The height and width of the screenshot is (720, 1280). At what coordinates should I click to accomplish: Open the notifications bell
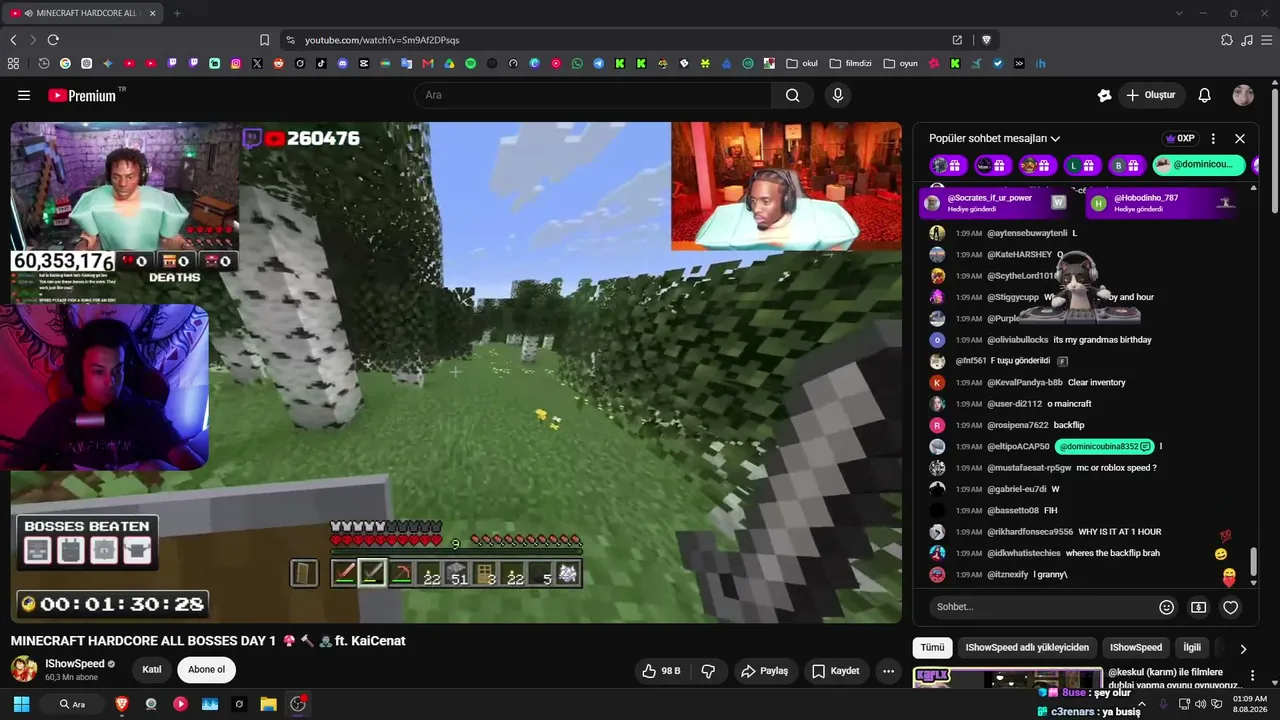coord(1205,95)
